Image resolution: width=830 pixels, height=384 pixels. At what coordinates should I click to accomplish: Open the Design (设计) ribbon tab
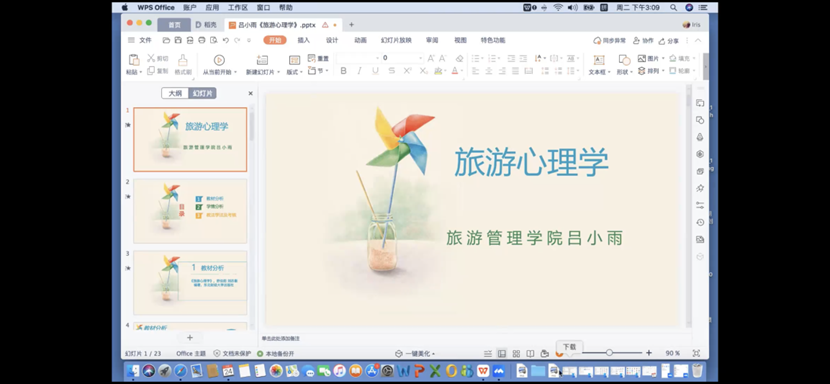[x=332, y=40]
